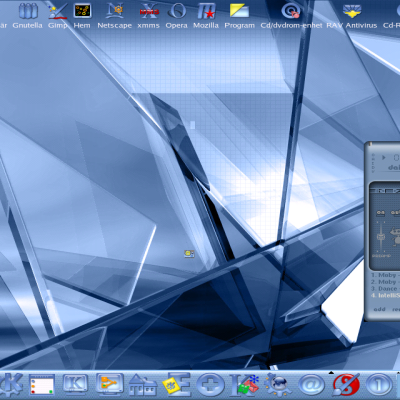Open the window list panel icon

(x=42, y=385)
